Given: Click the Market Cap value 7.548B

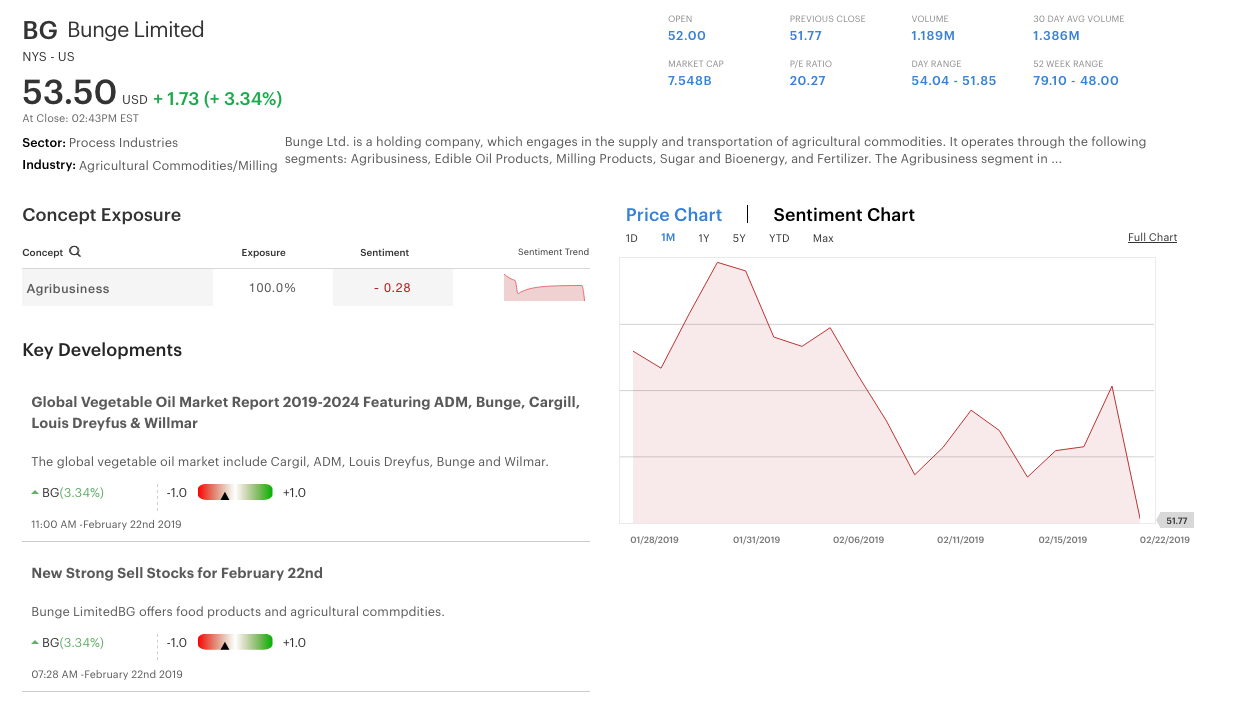Looking at the screenshot, I should [x=690, y=81].
